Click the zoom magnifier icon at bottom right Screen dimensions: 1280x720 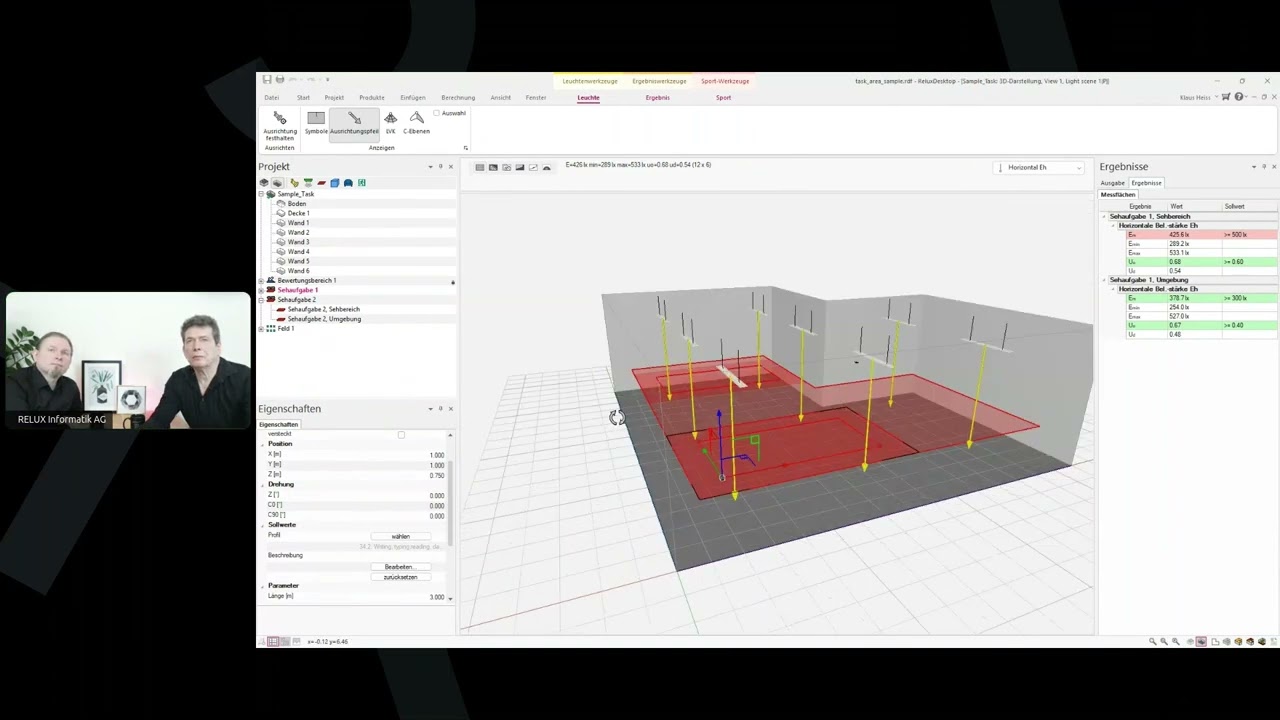click(1152, 641)
